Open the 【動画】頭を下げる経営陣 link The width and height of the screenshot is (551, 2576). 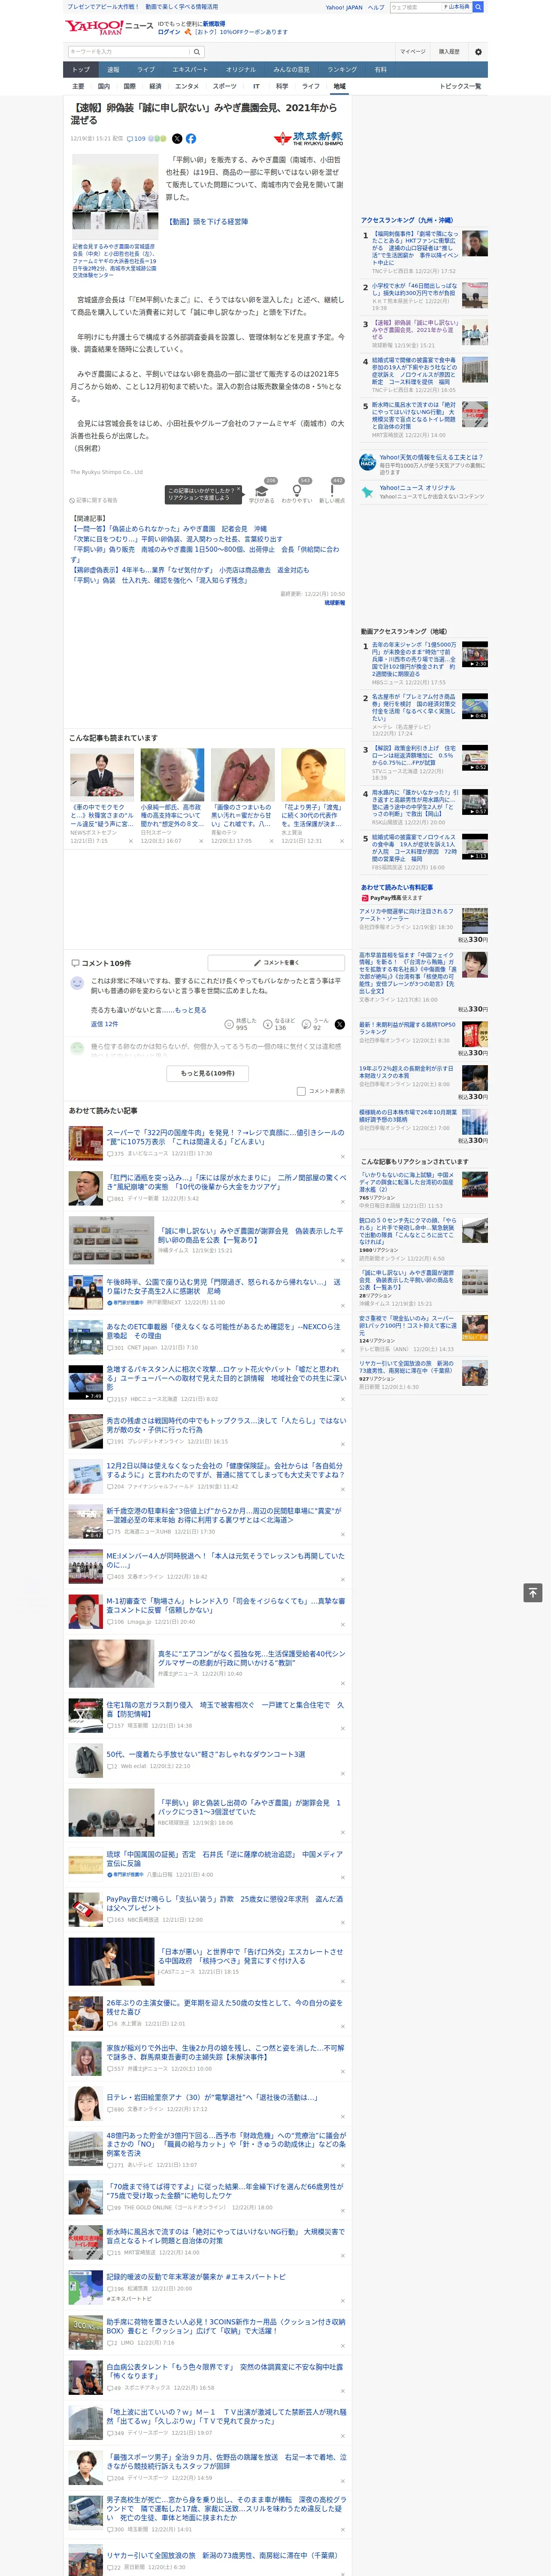click(207, 222)
